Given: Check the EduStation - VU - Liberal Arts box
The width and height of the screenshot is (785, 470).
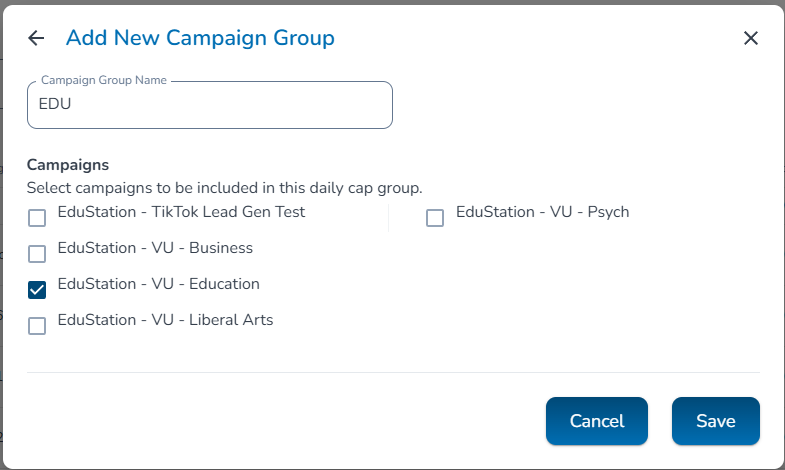Looking at the screenshot, I should (37, 326).
